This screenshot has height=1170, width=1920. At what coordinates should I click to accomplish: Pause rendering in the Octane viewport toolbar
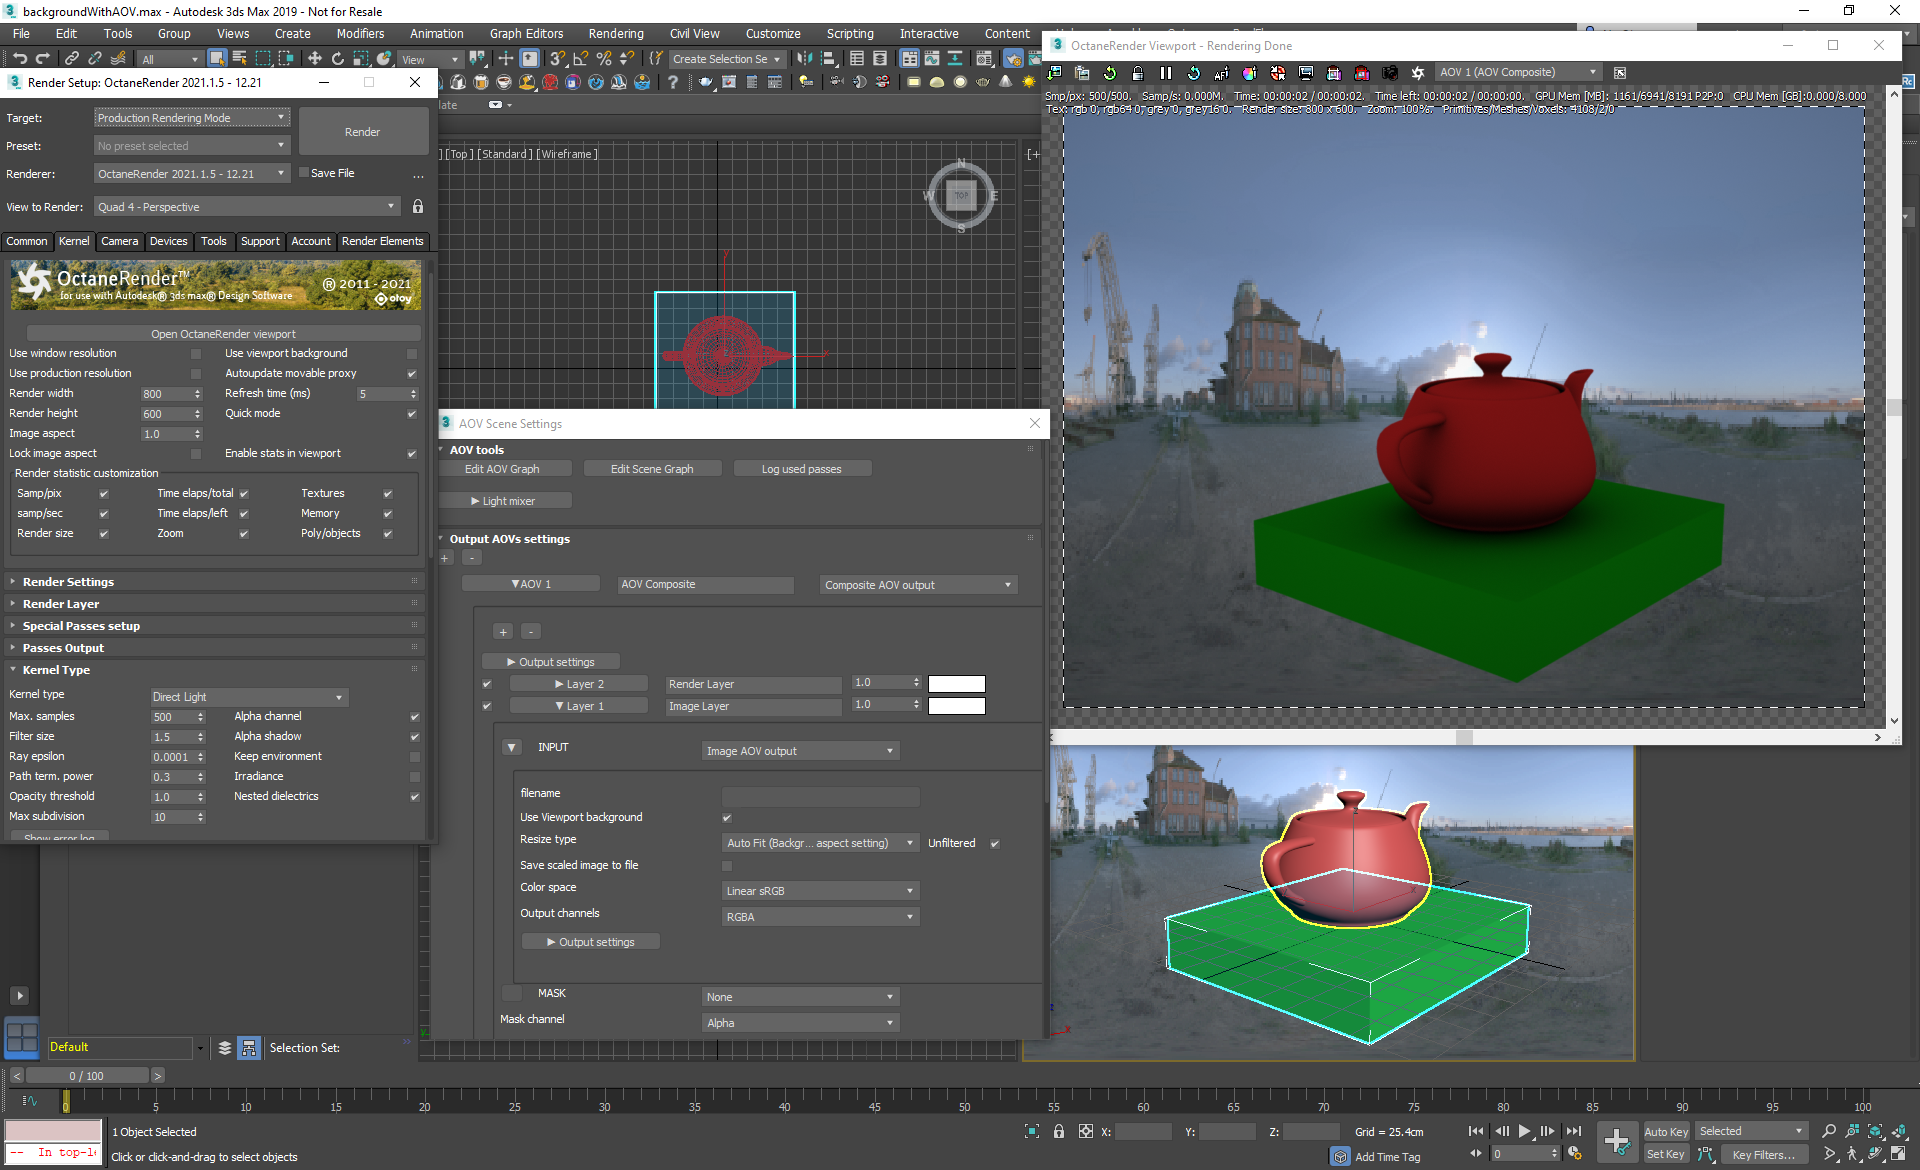point(1165,73)
